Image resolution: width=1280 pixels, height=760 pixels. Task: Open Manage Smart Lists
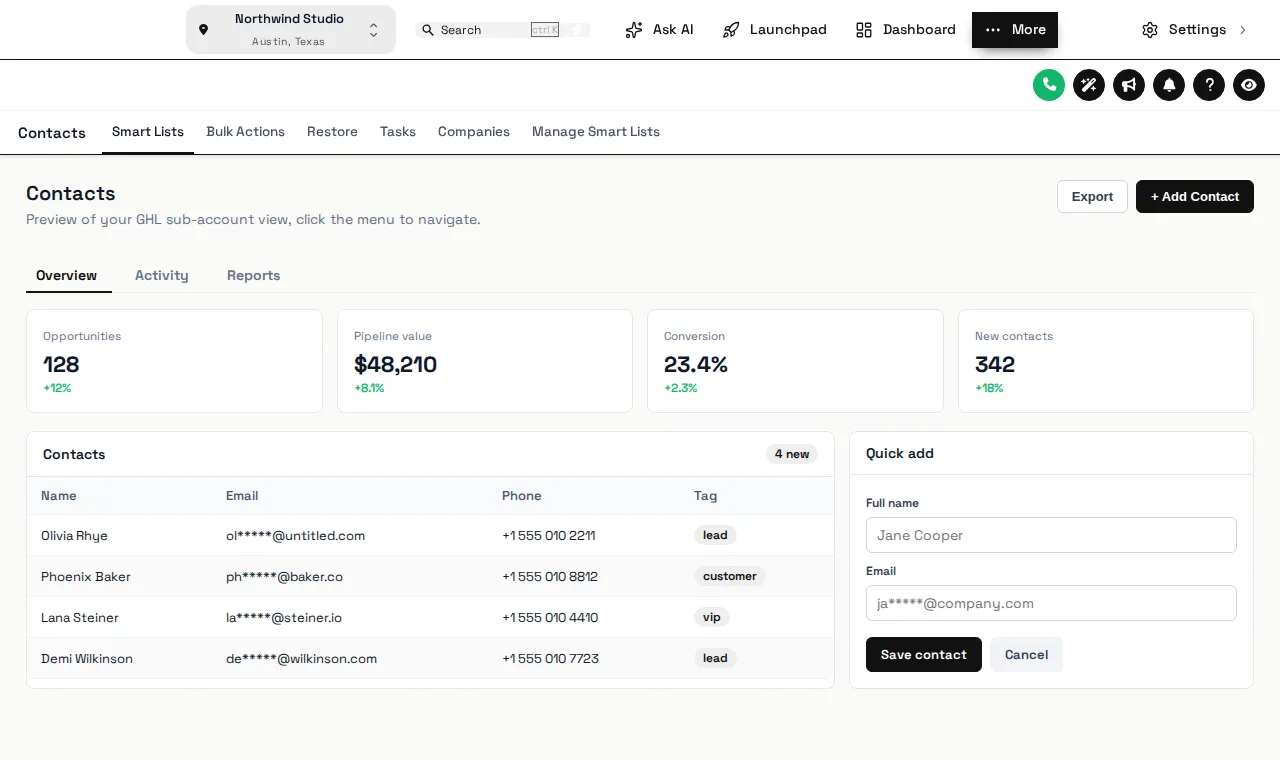596,132
